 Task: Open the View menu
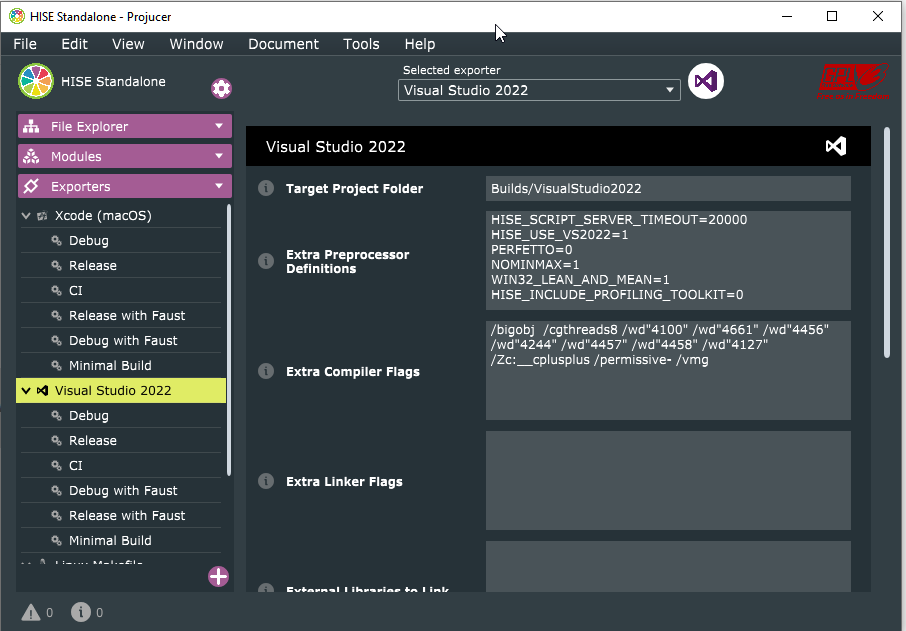click(128, 44)
